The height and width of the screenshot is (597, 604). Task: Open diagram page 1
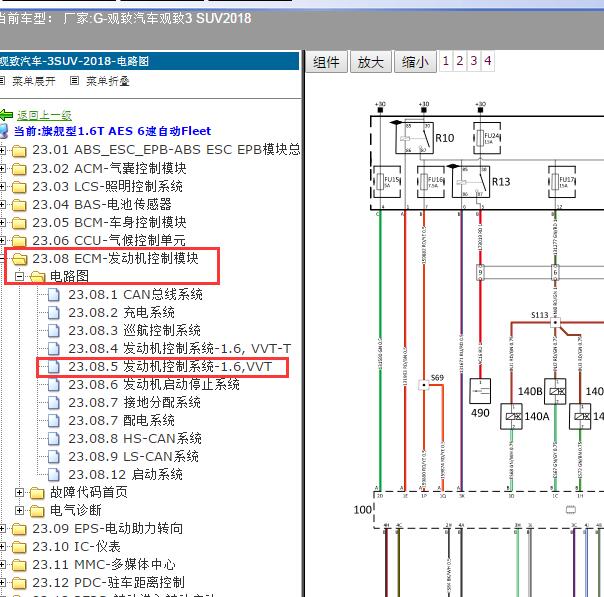click(x=446, y=61)
